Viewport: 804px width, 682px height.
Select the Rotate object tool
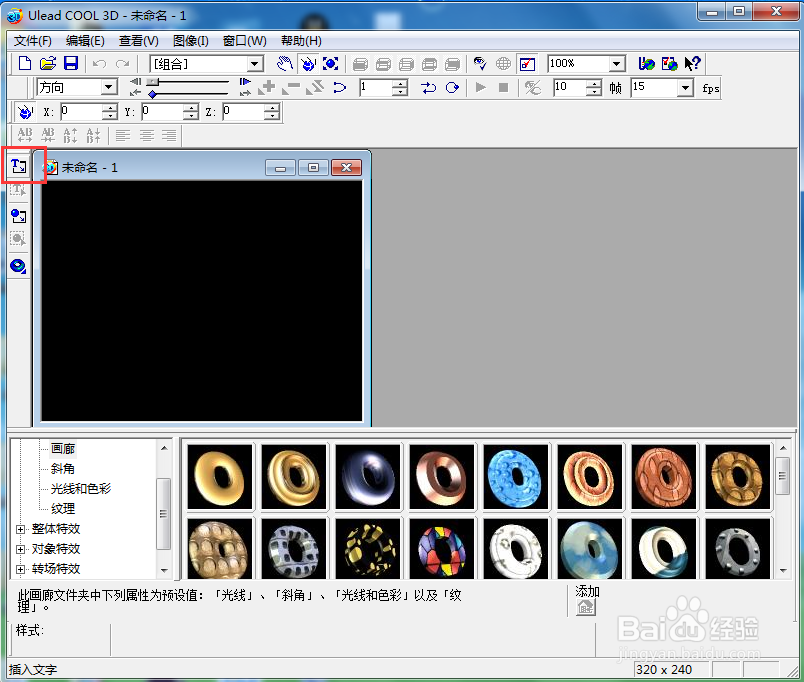pos(308,64)
